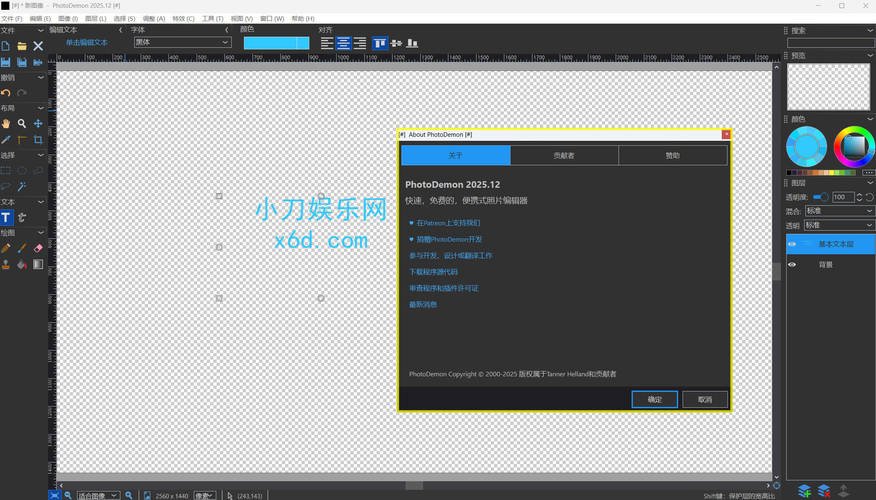
Task: Click the center-align text icon
Action: pyautogui.click(x=344, y=43)
